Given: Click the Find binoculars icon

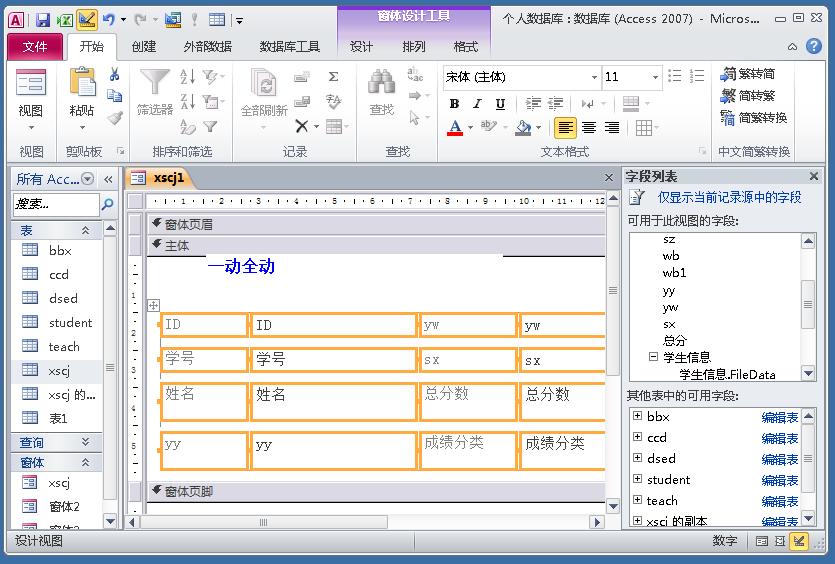Looking at the screenshot, I should click(382, 85).
